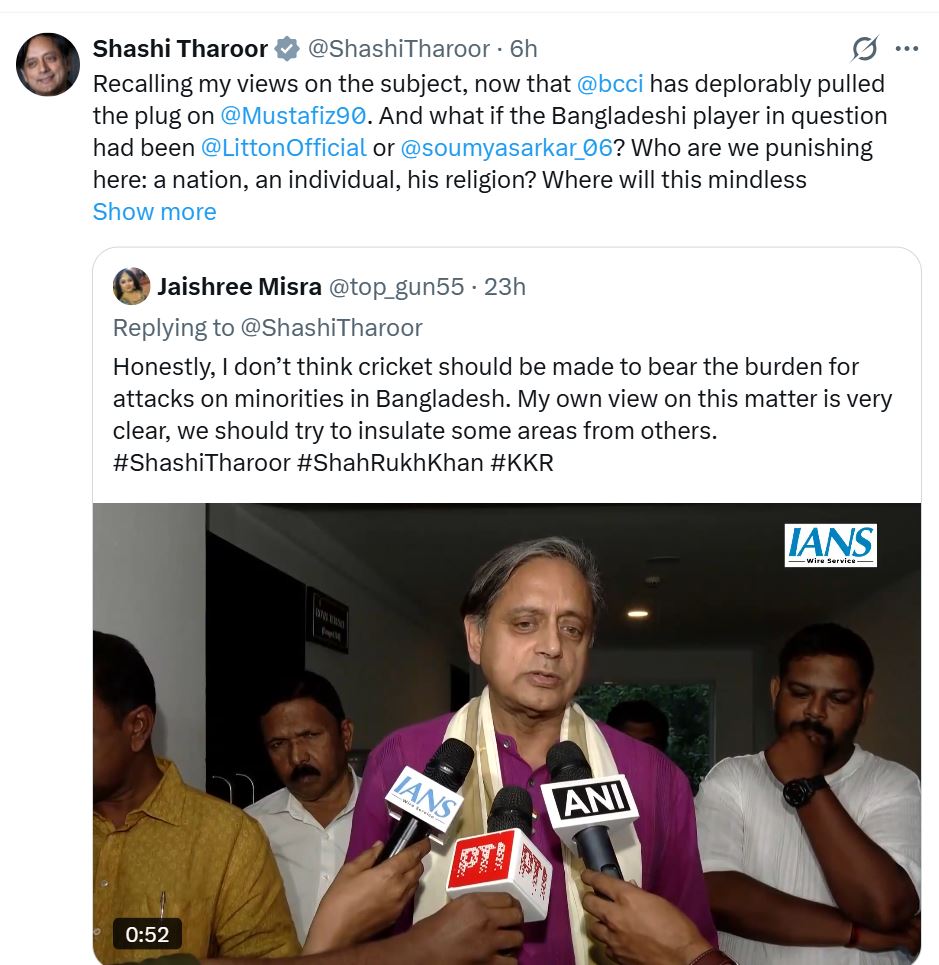939x965 pixels.
Task: Open the @bcci mention link
Action: 610,84
